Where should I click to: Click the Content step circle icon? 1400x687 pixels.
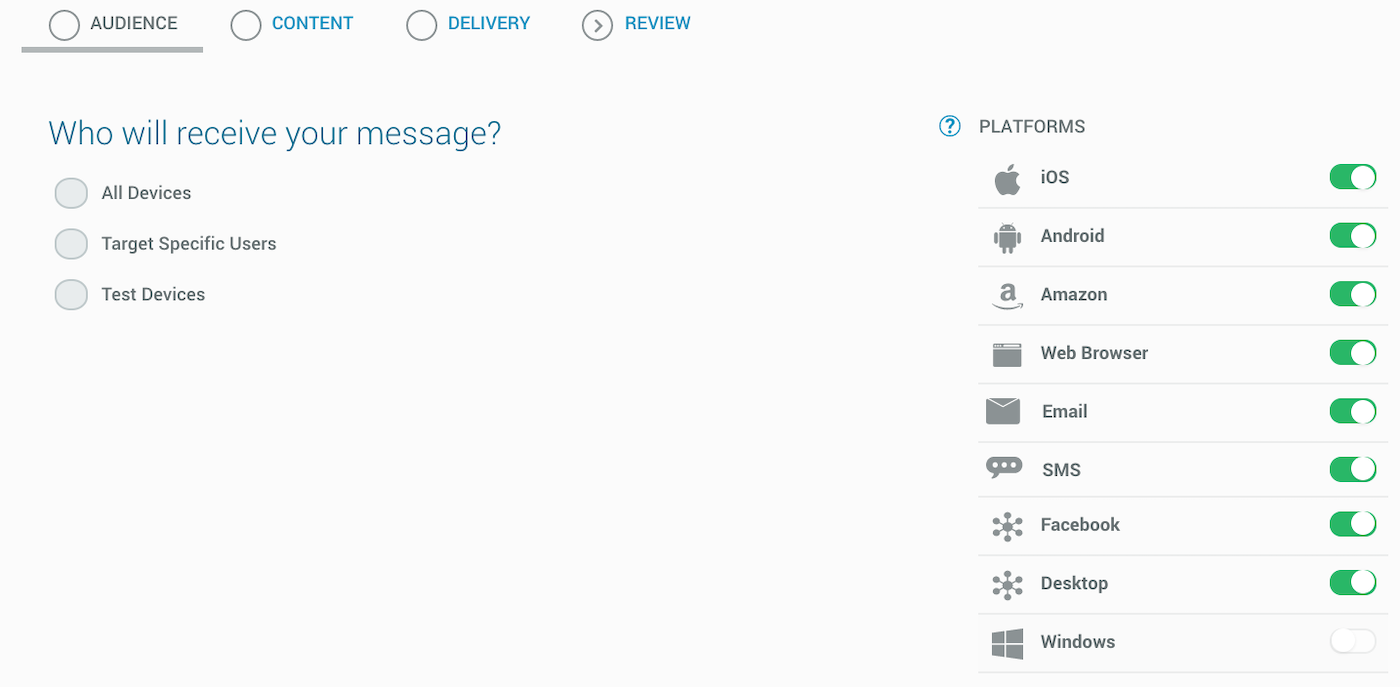point(246,25)
